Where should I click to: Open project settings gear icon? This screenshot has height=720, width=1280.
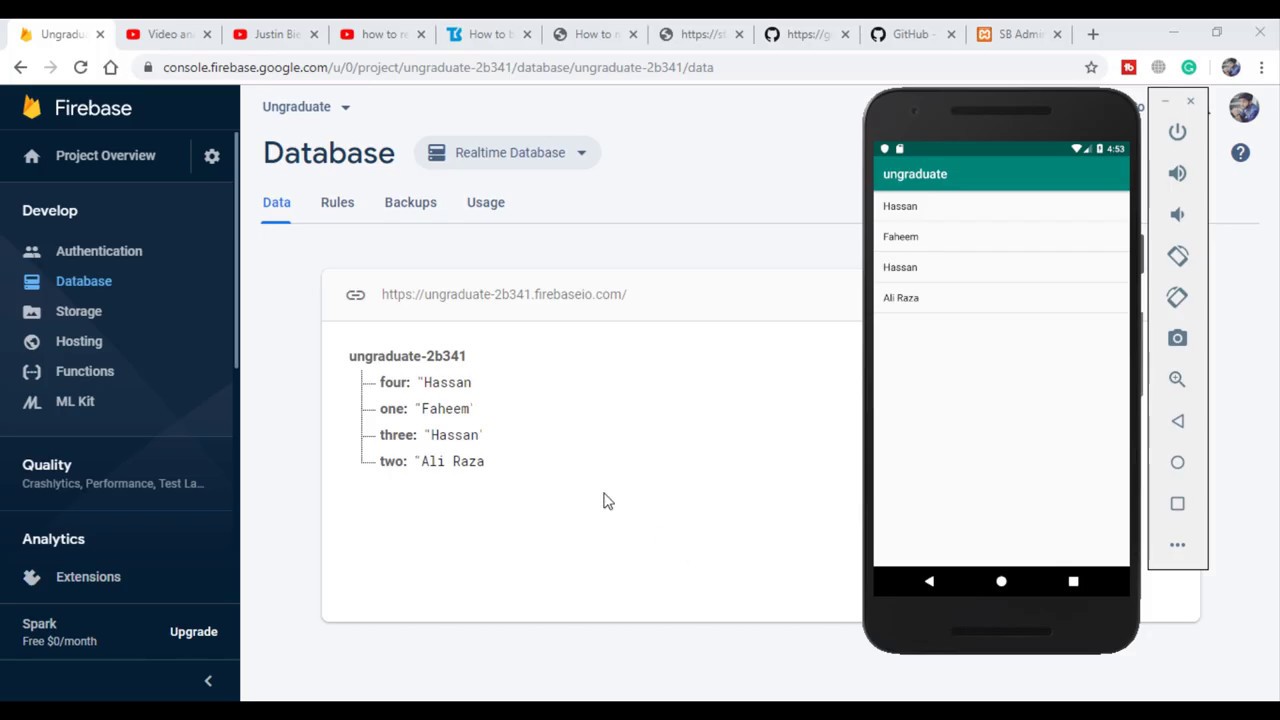click(212, 156)
